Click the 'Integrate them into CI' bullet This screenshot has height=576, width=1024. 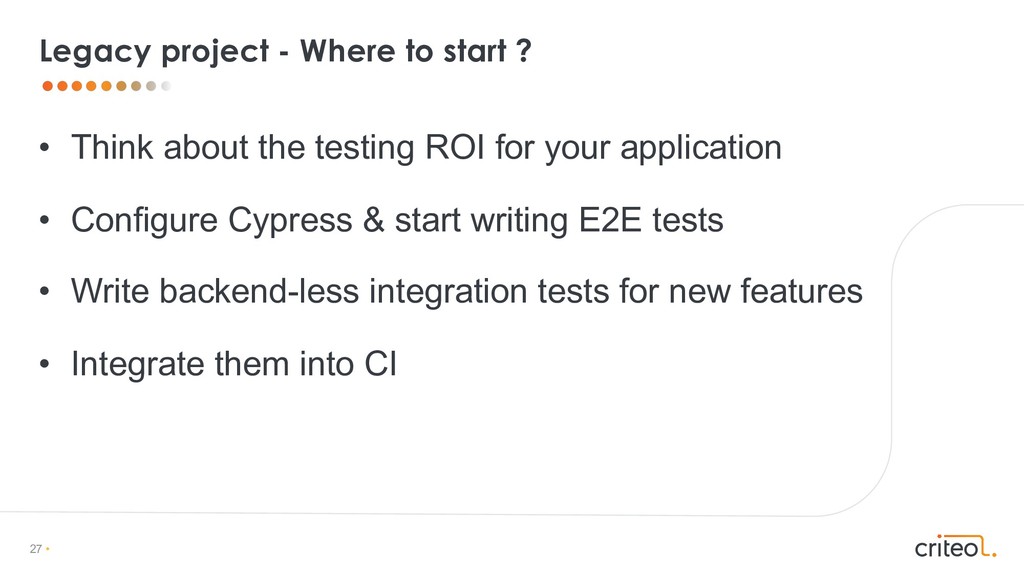point(234,364)
